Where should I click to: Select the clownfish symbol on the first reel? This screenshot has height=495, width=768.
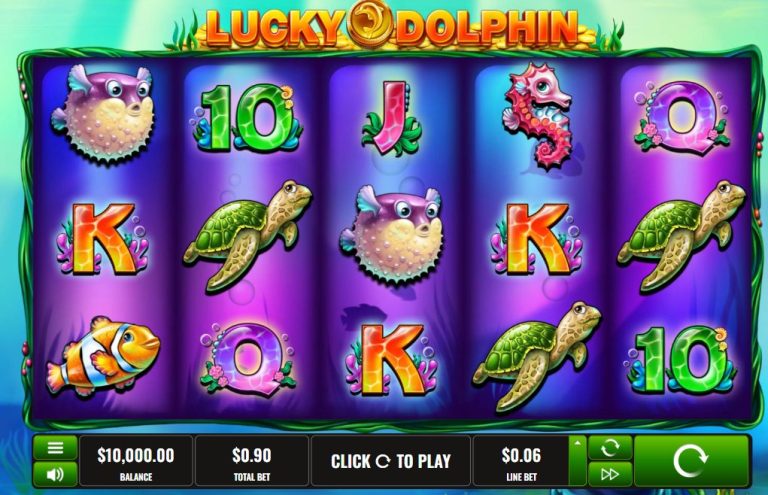[103, 356]
